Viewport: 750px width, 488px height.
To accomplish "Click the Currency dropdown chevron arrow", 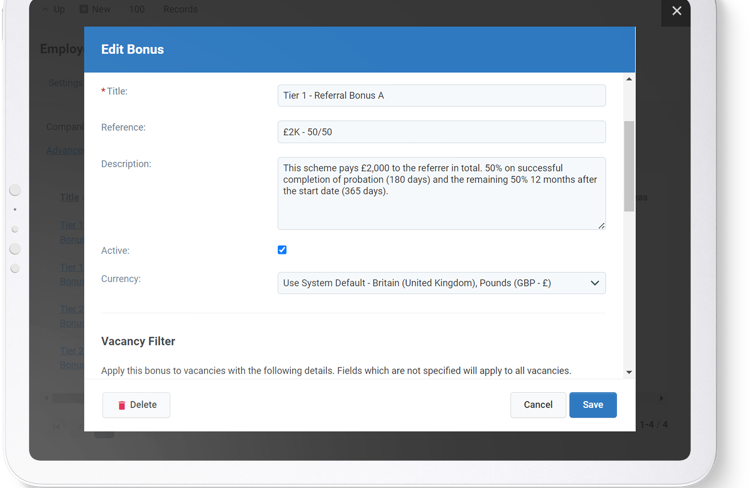I will [x=595, y=283].
